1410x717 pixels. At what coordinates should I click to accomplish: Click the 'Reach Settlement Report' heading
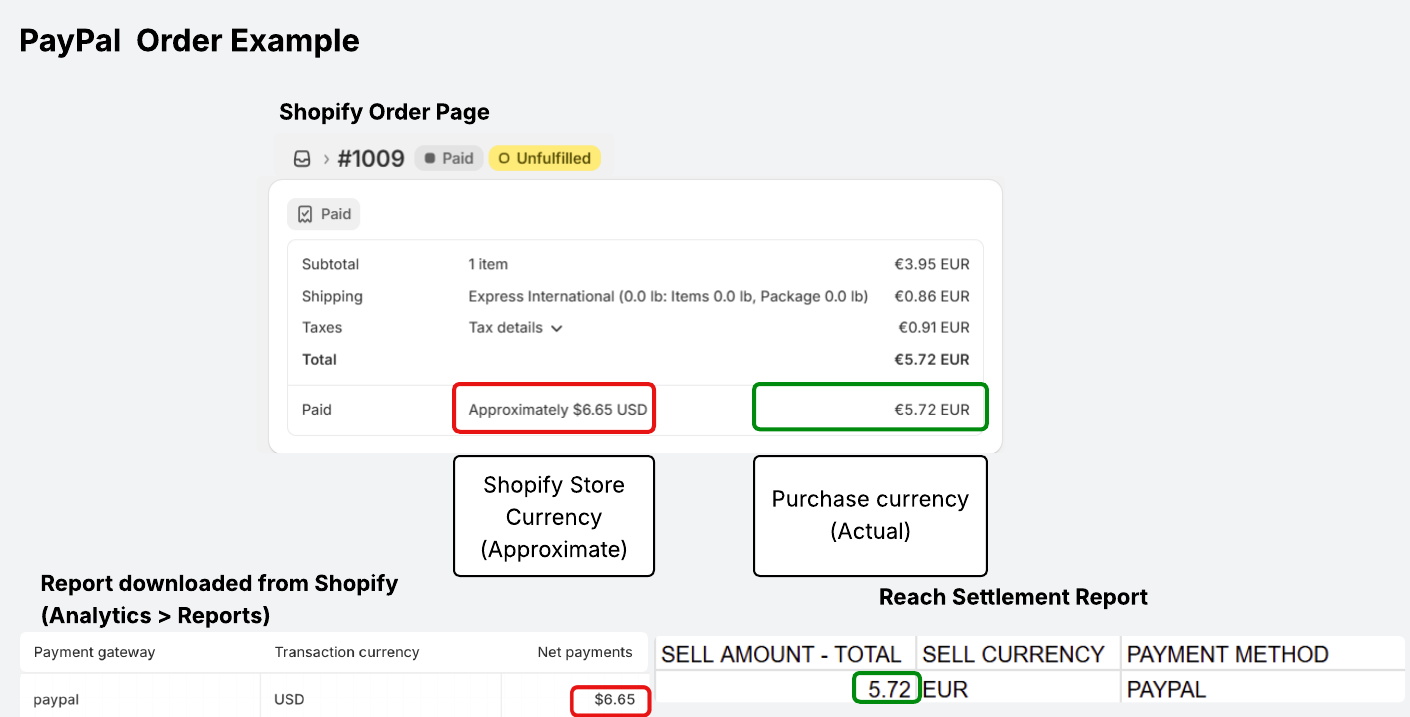tap(1013, 597)
